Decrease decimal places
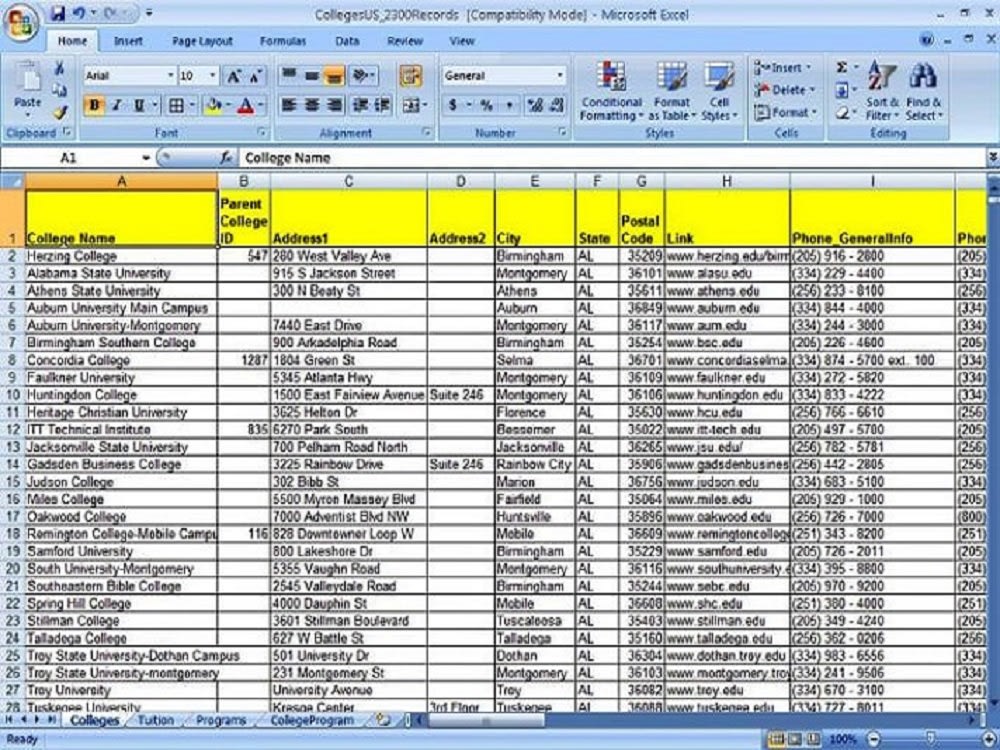1000x750 pixels. coord(556,105)
